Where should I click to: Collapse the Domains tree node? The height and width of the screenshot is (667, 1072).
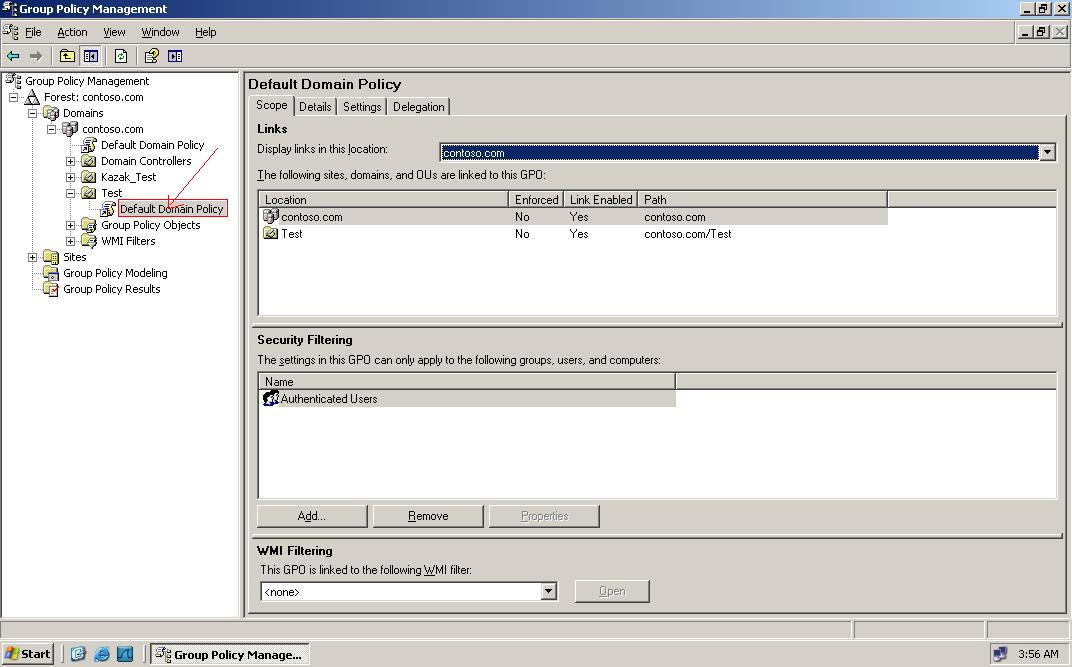32,113
